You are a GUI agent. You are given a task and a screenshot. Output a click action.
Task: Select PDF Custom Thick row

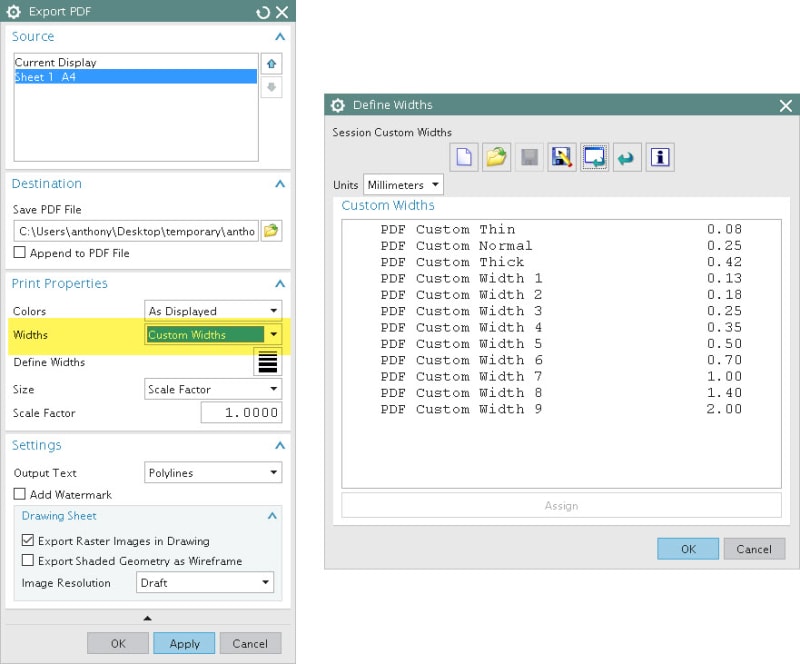pyautogui.click(x=561, y=262)
